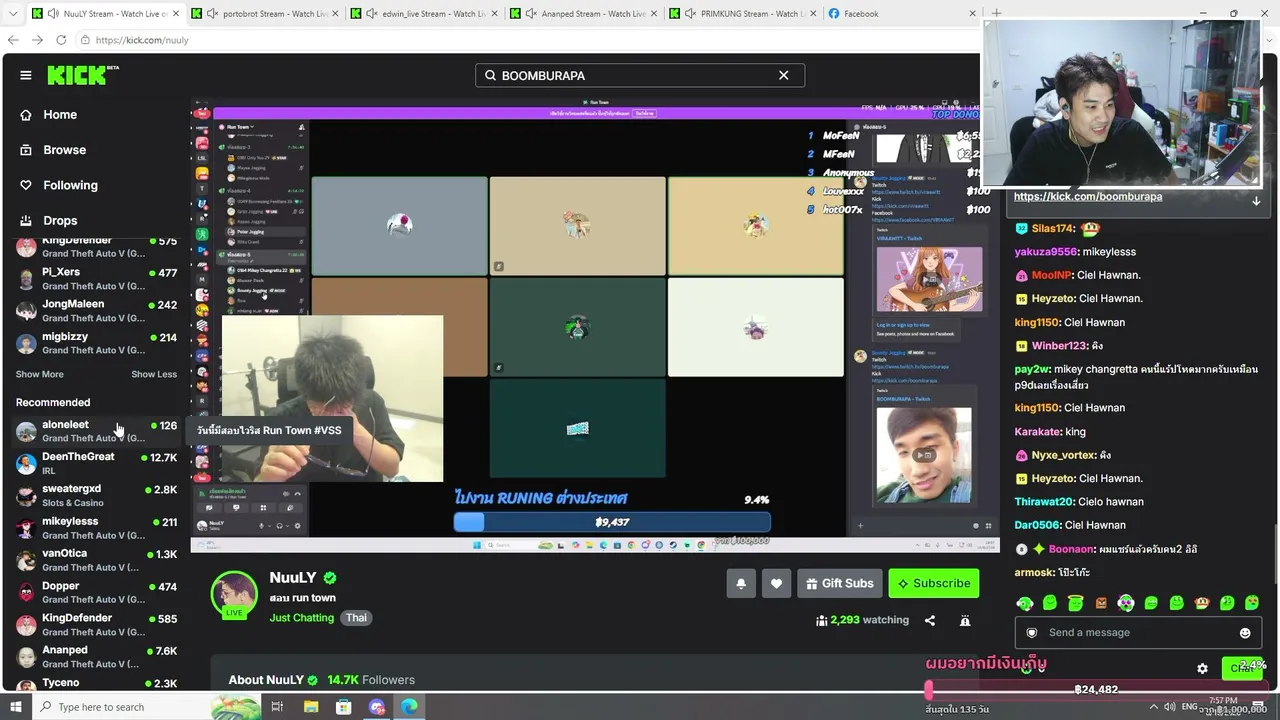Open DeenTheGreat recommended channel
1280x720 pixels.
96,463
